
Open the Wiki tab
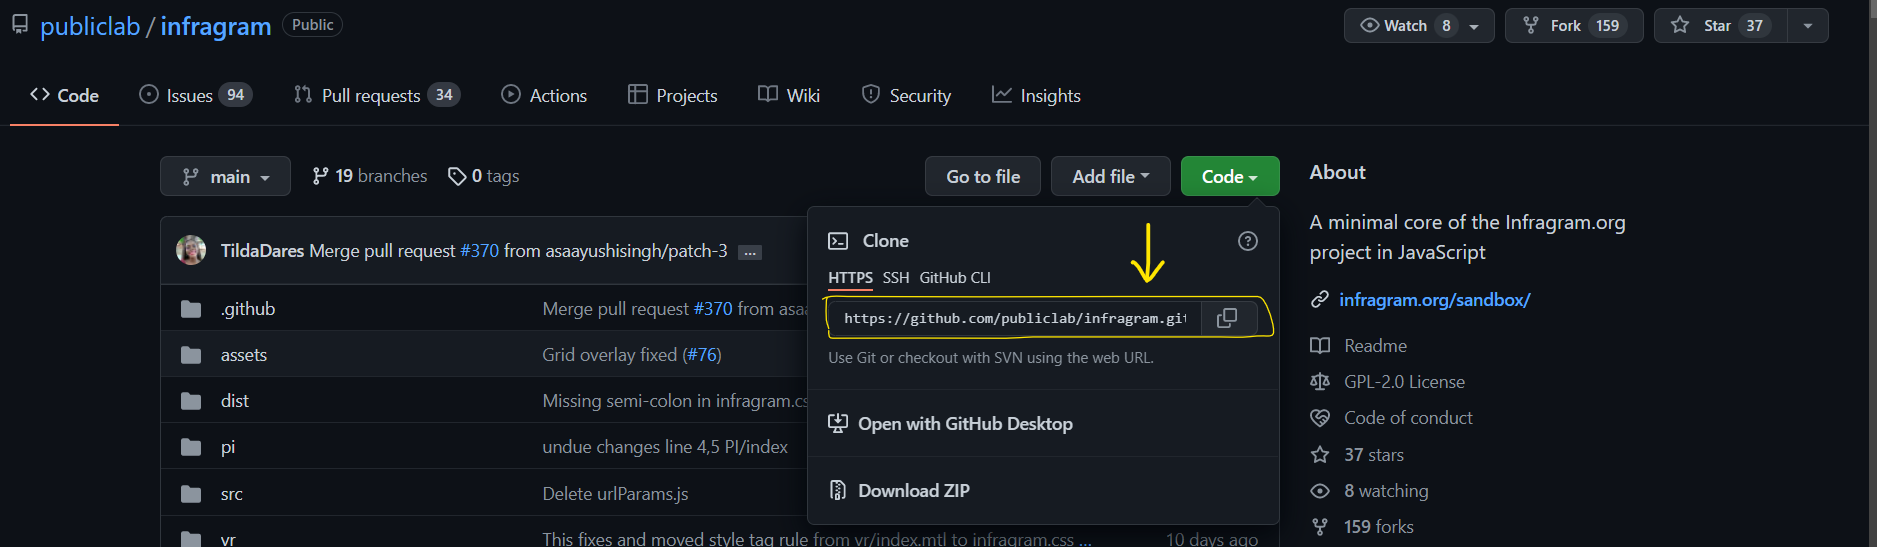click(789, 96)
